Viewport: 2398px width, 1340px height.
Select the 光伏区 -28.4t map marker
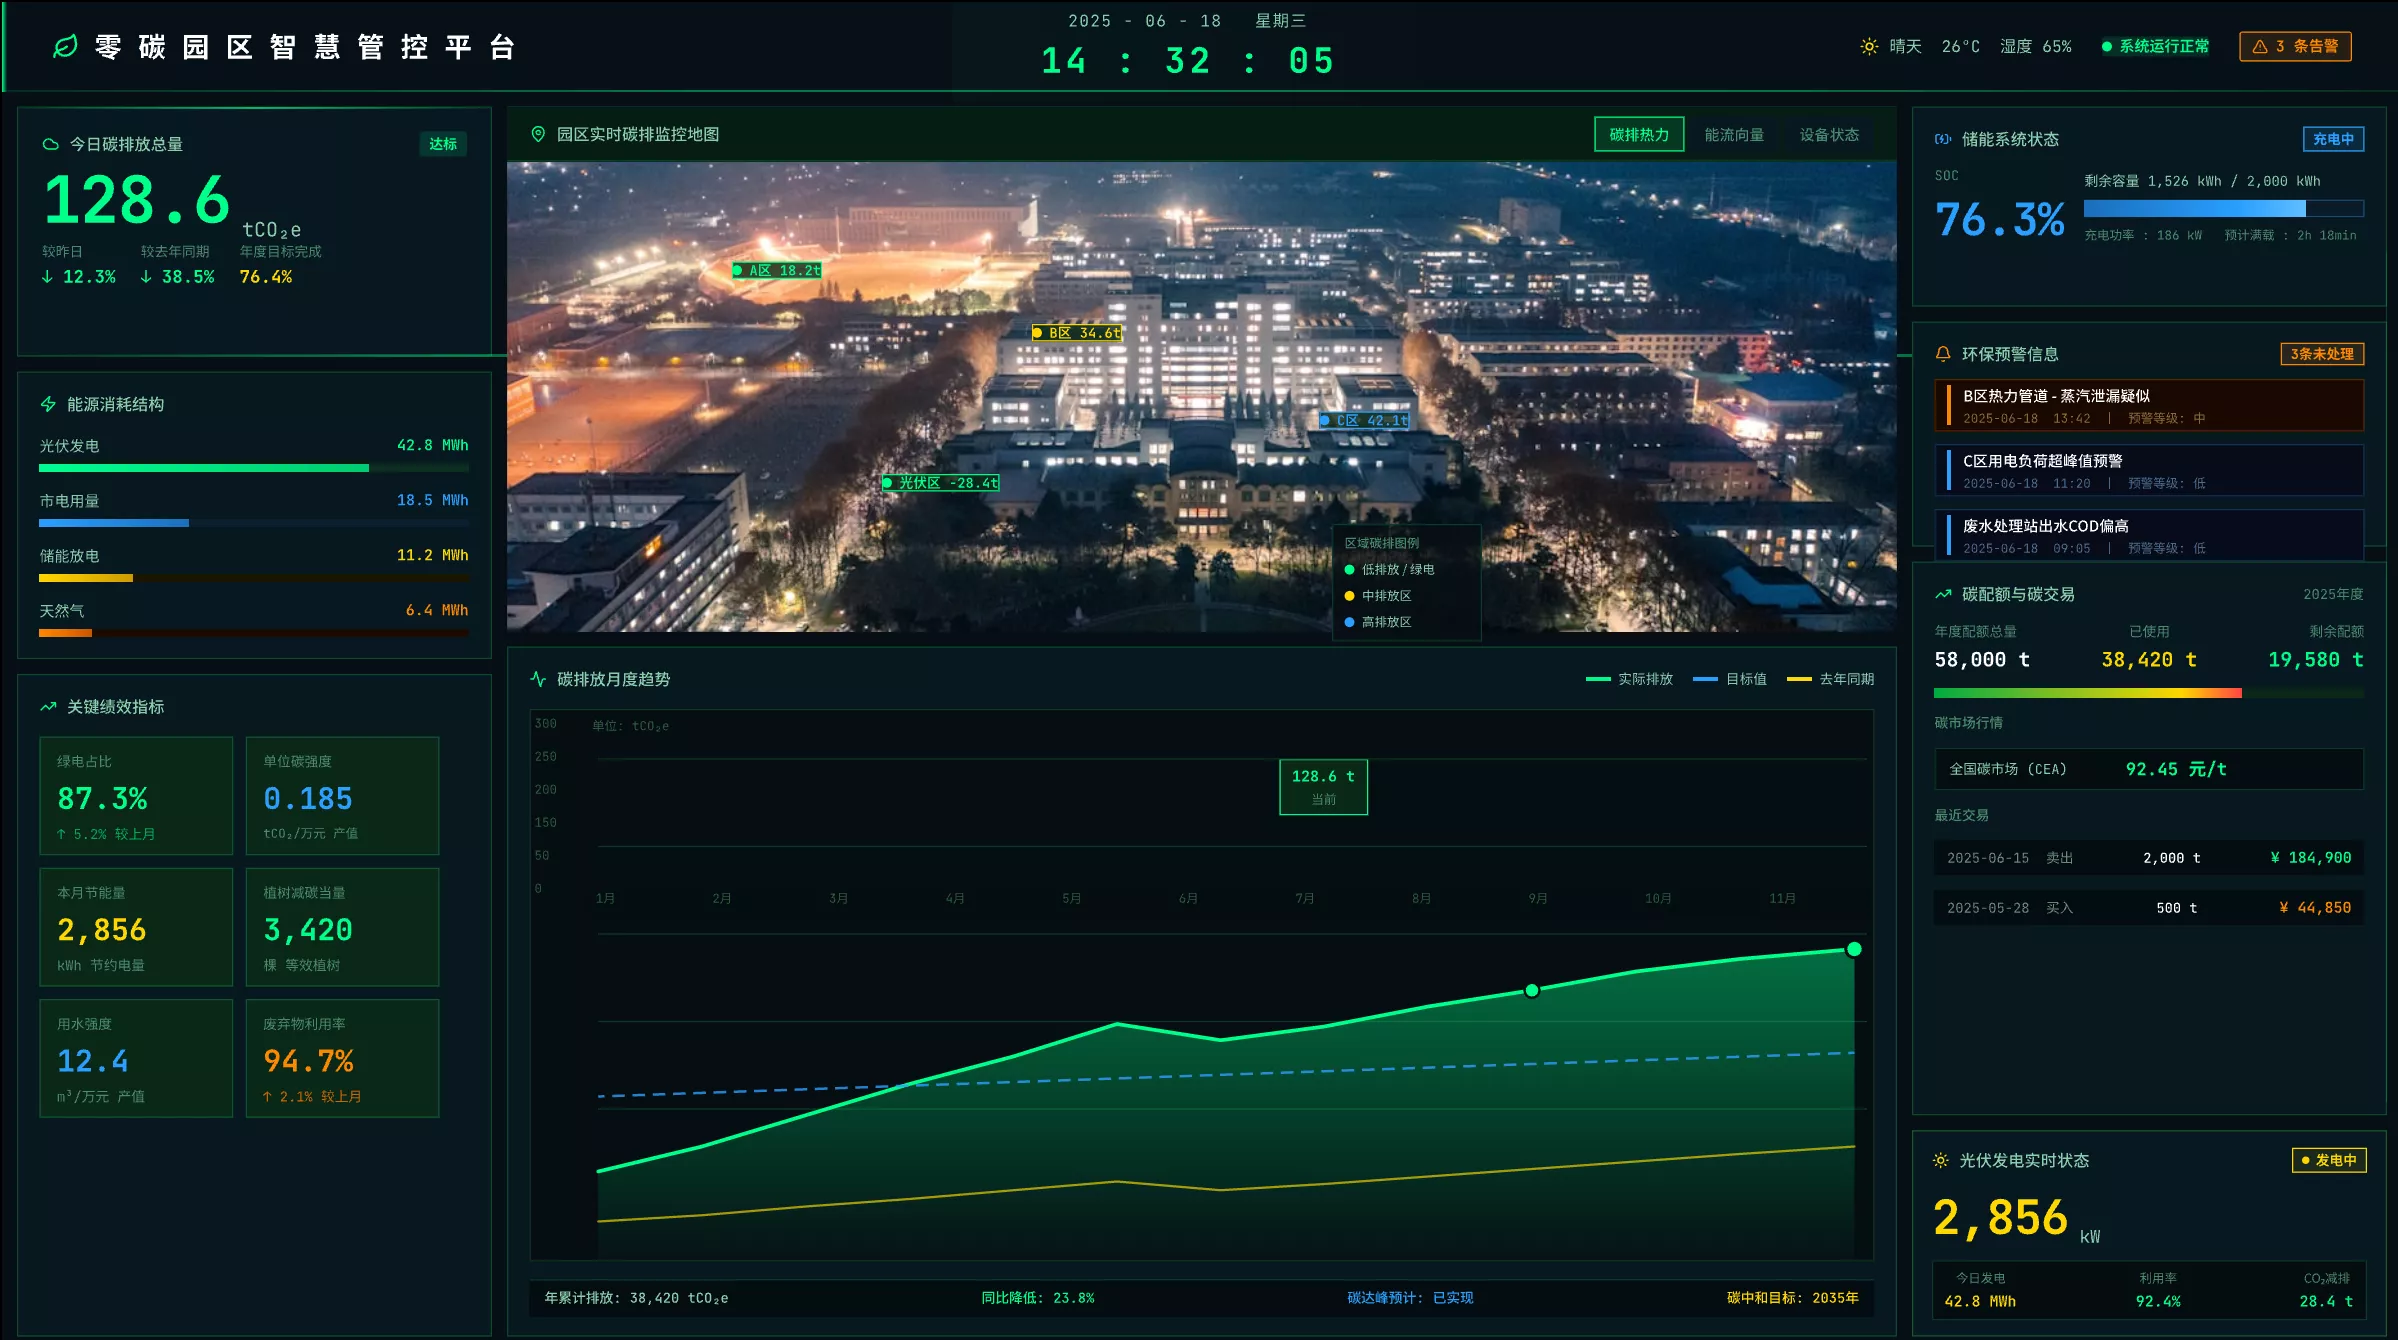point(941,482)
